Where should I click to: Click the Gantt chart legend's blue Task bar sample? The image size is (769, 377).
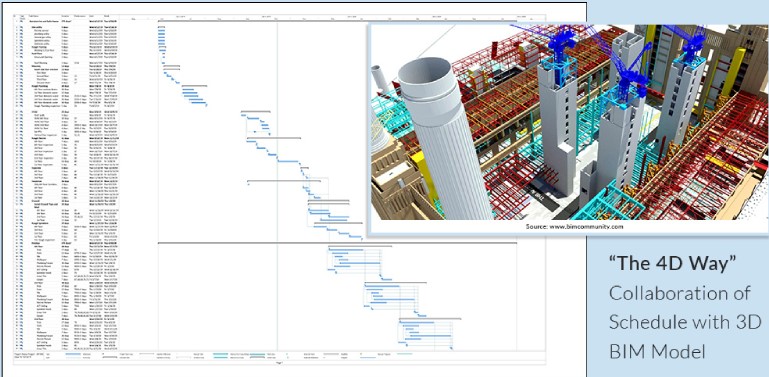click(x=73, y=353)
